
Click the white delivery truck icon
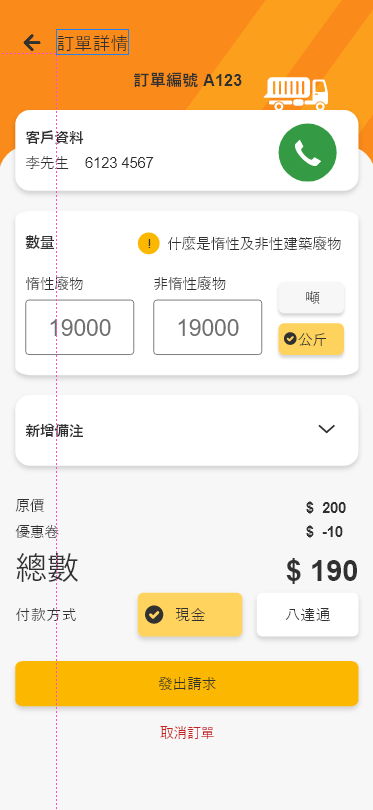coord(296,94)
